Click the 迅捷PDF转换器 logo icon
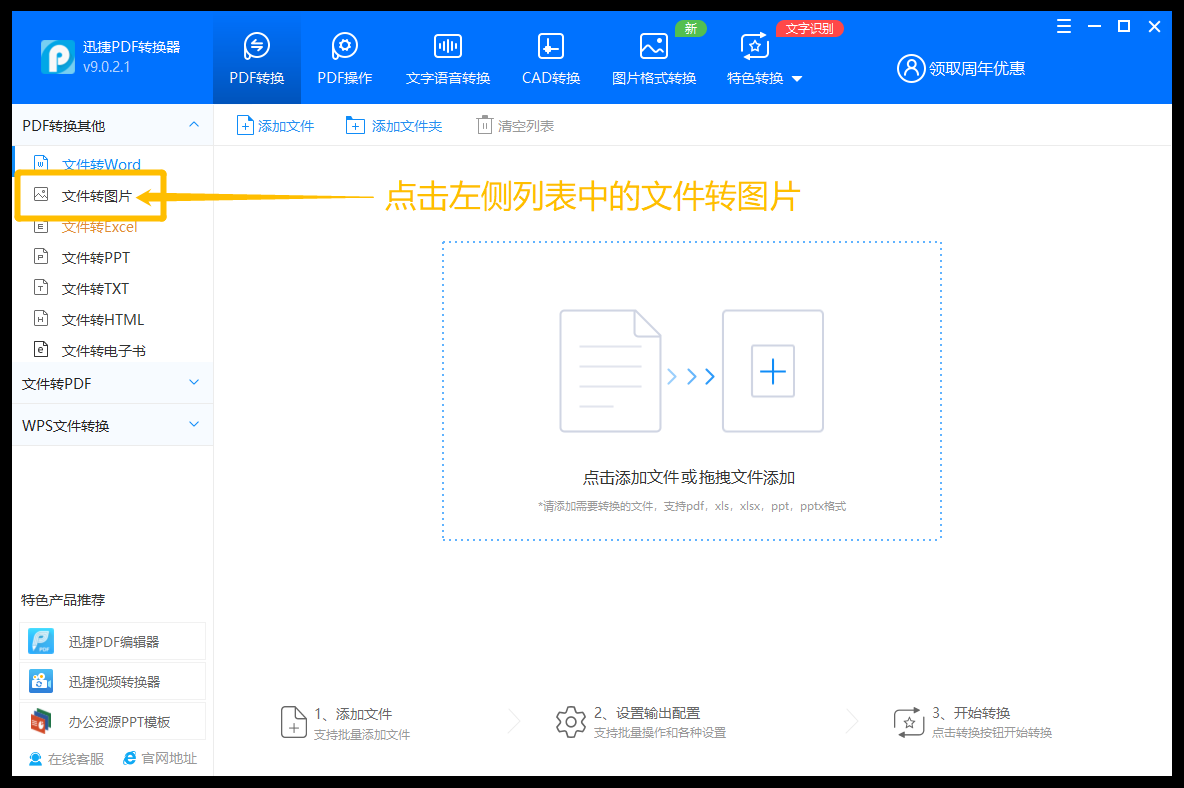This screenshot has width=1184, height=788. [58, 57]
